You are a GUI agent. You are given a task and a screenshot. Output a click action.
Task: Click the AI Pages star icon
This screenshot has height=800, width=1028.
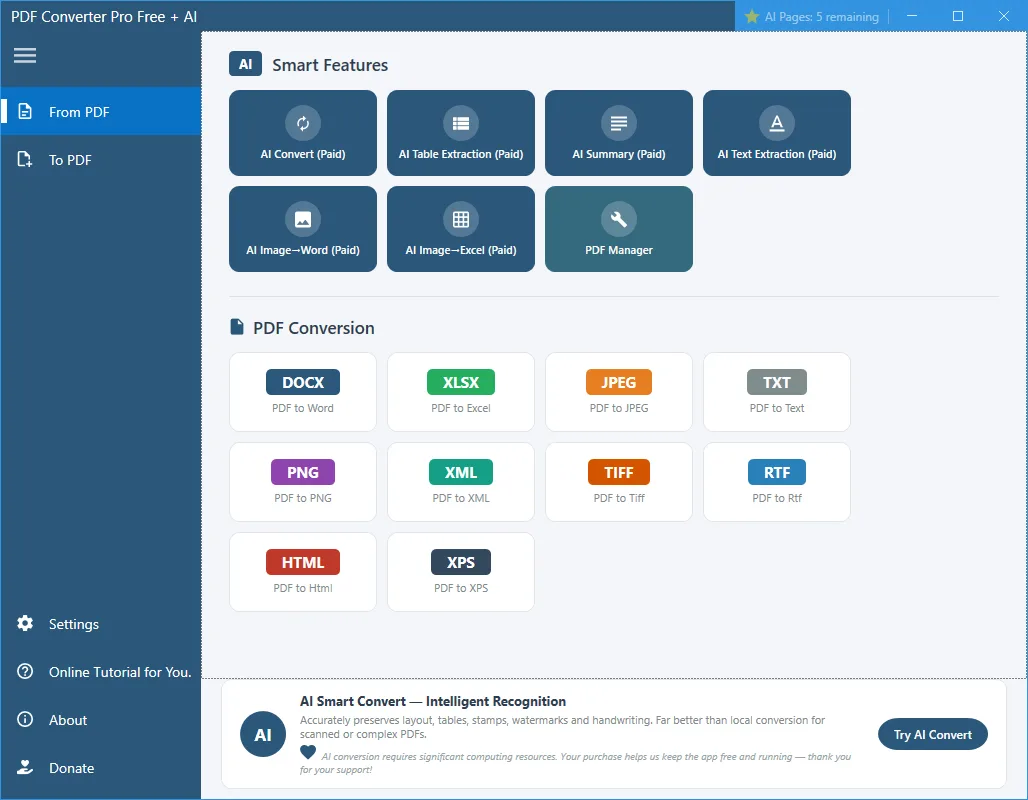(x=752, y=16)
